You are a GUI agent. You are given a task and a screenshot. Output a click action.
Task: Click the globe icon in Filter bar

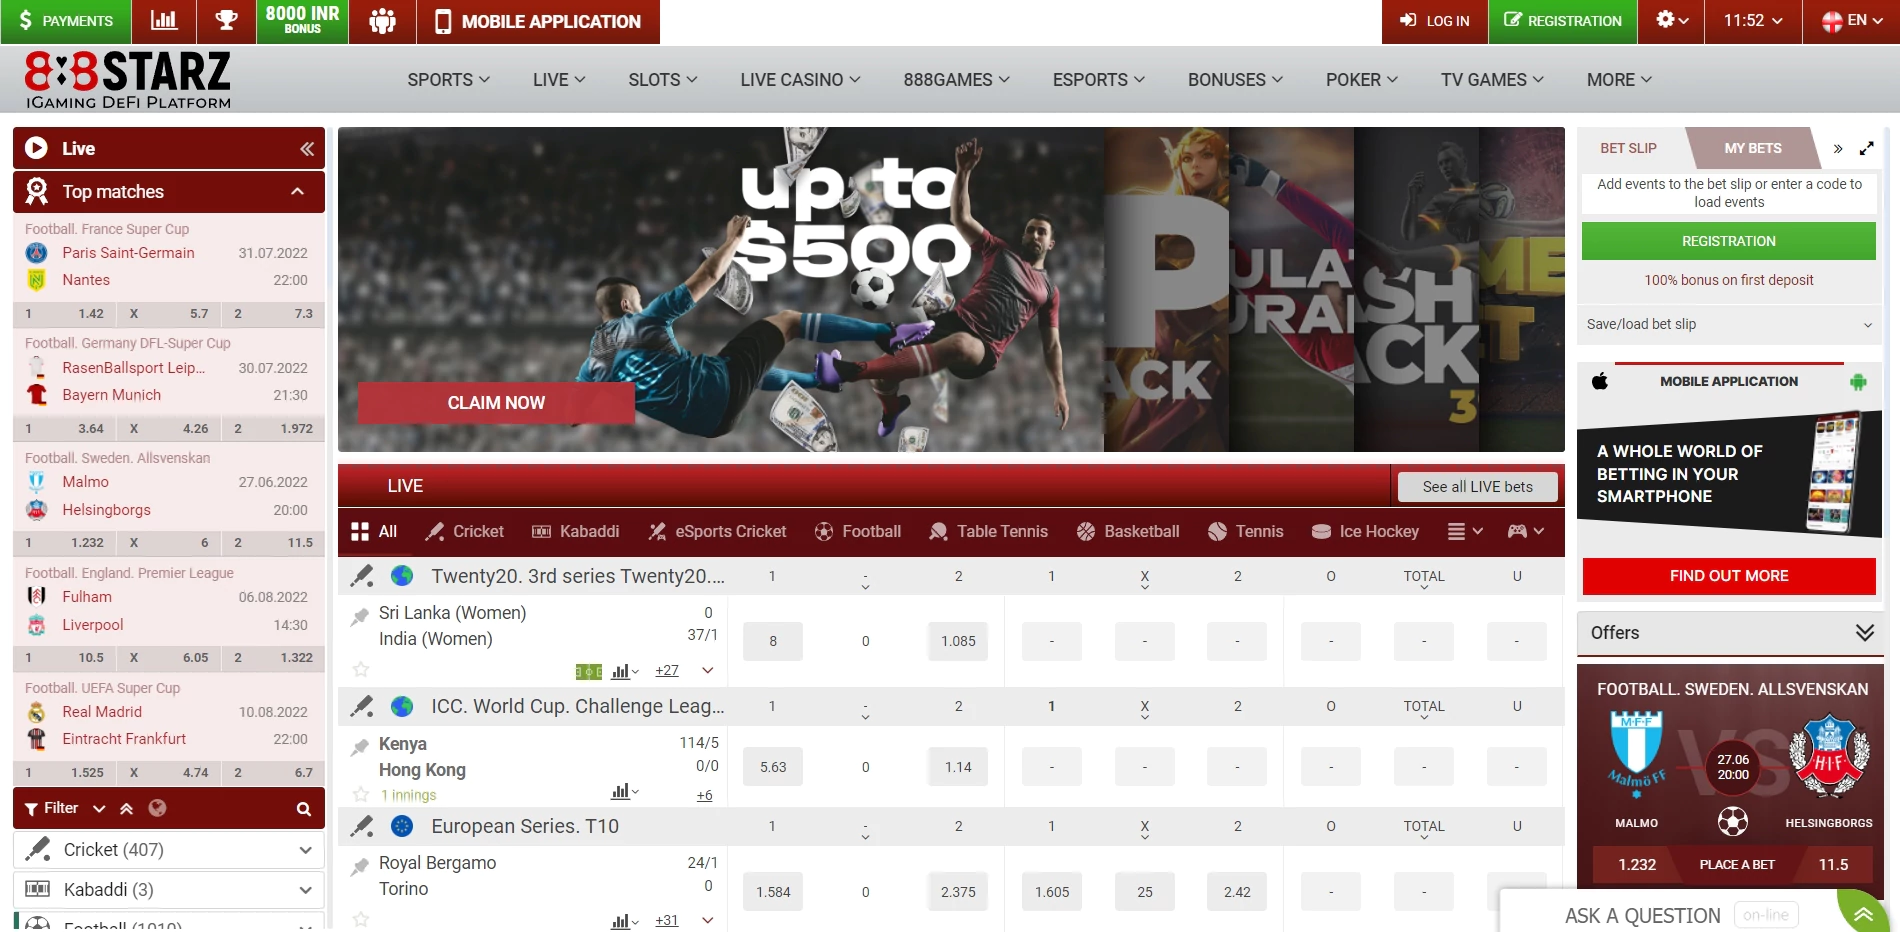pyautogui.click(x=157, y=808)
